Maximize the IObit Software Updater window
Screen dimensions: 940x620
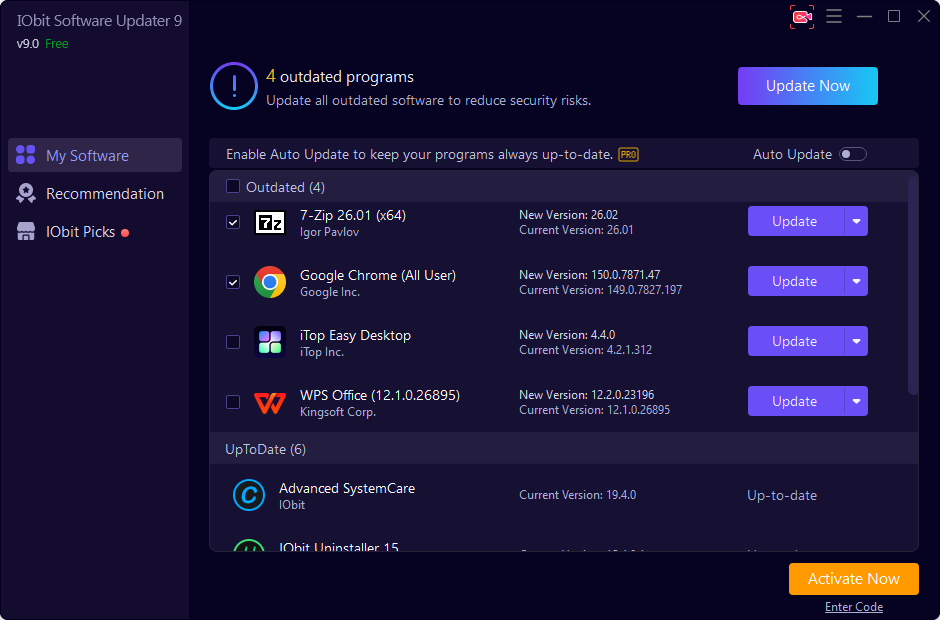894,16
